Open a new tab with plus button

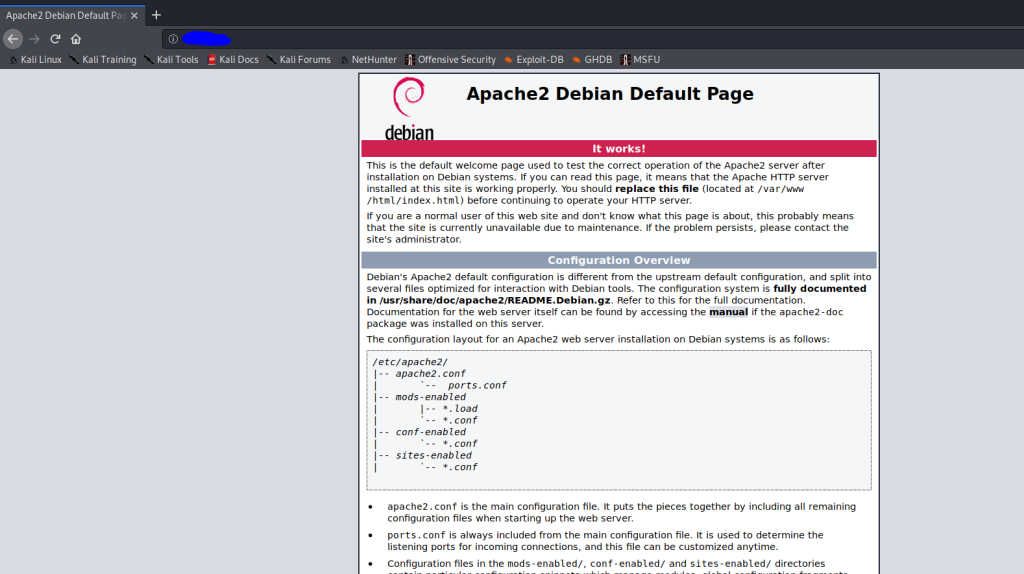pos(156,15)
